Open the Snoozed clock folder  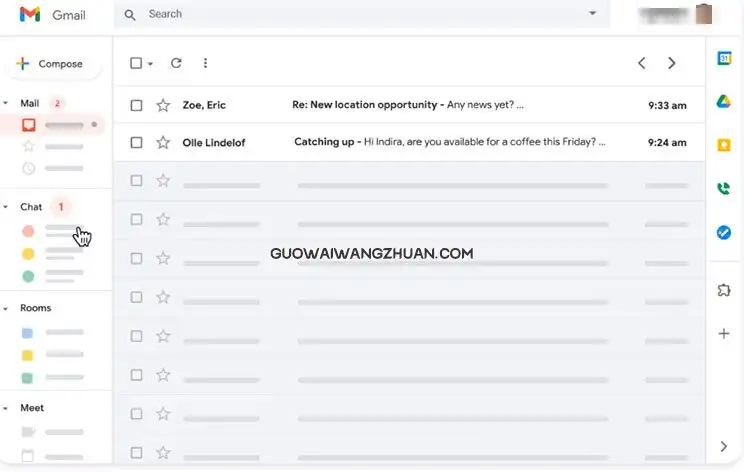pos(28,168)
